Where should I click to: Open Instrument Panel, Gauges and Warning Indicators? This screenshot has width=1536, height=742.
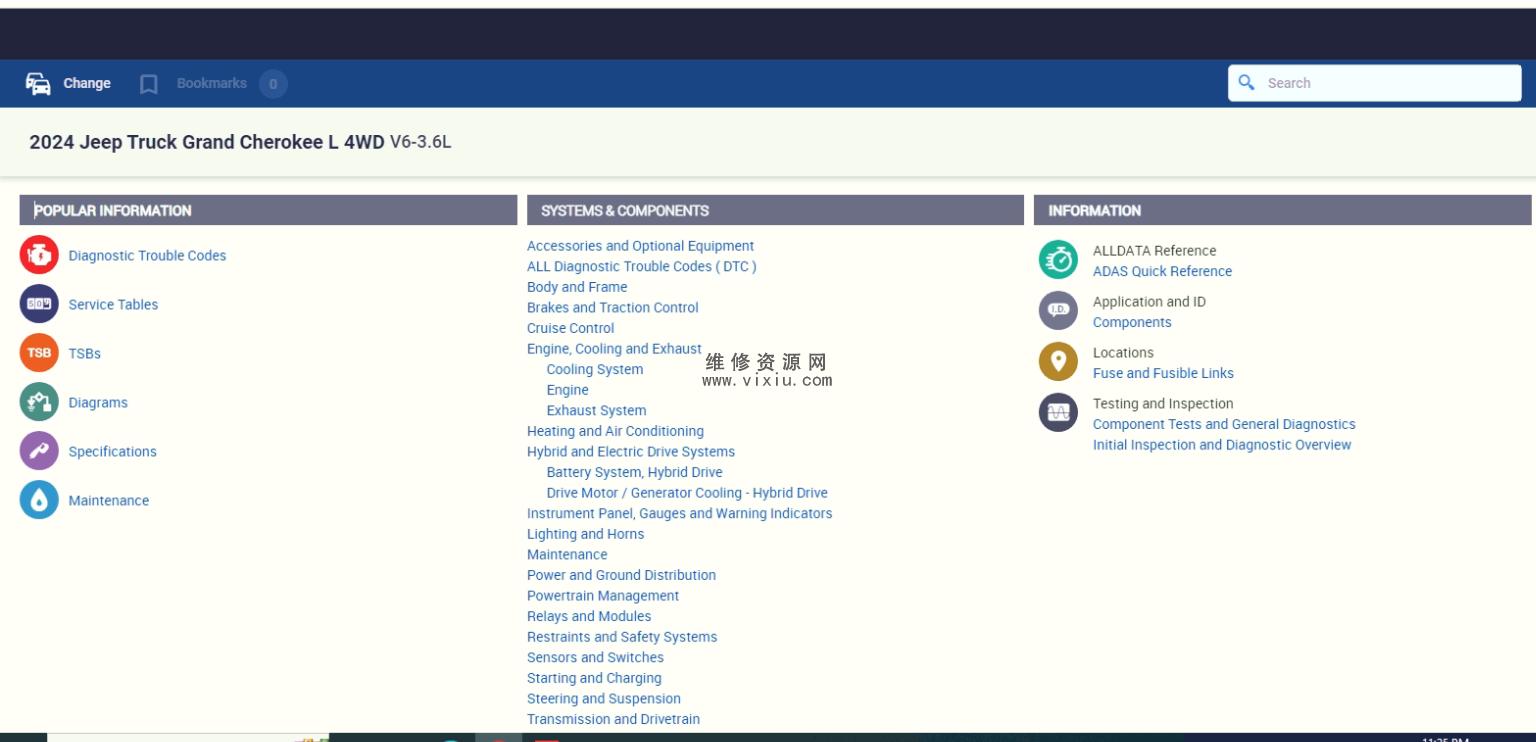pyautogui.click(x=680, y=514)
